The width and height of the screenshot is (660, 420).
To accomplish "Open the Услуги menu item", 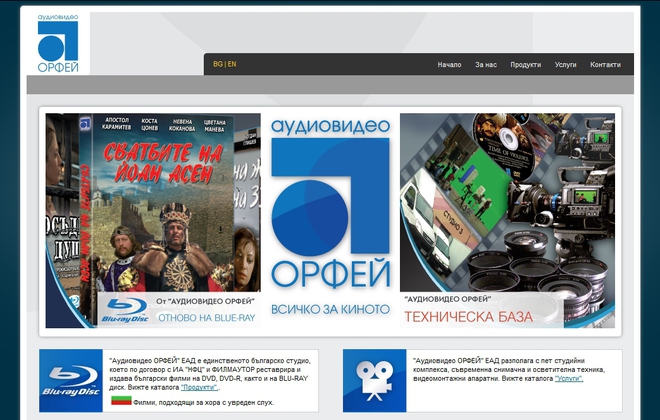I will pos(565,65).
